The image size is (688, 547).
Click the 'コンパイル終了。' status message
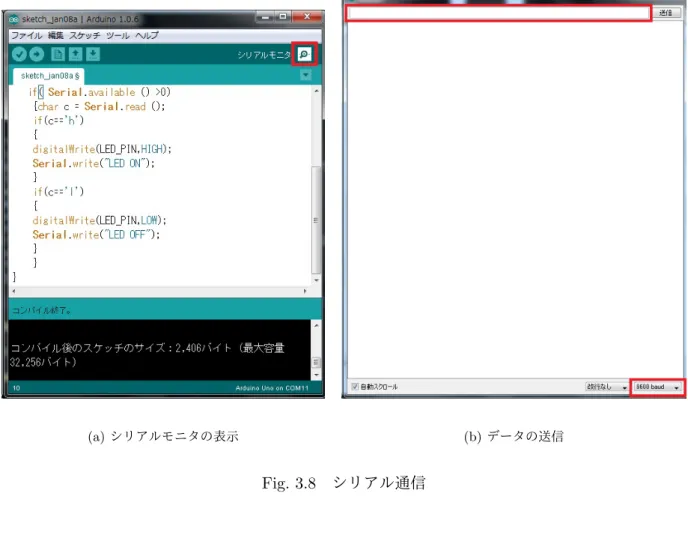pyautogui.click(x=41, y=311)
